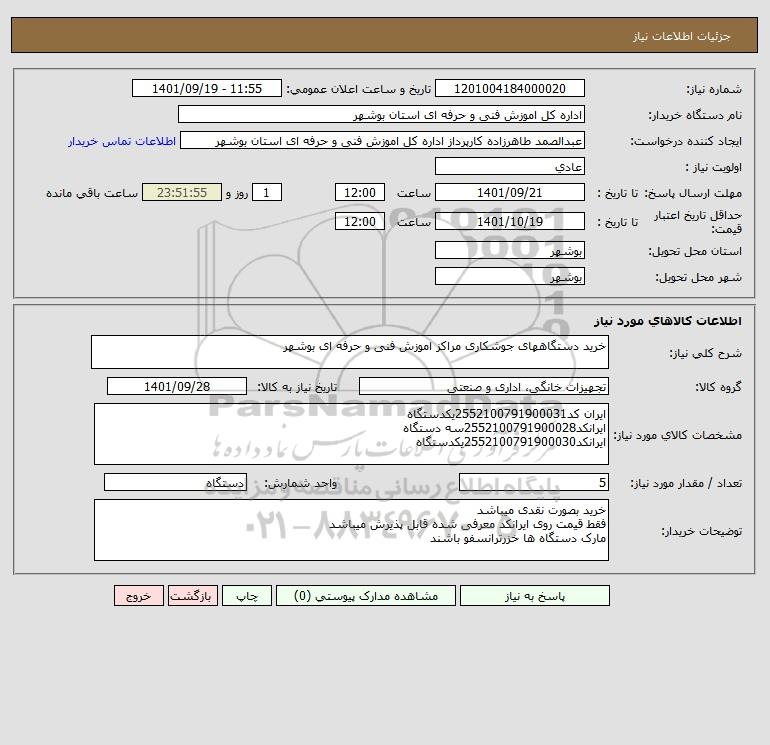770x745 pixels.
Task: Click the نام دستگاه خریدار label
Action: click(x=695, y=115)
